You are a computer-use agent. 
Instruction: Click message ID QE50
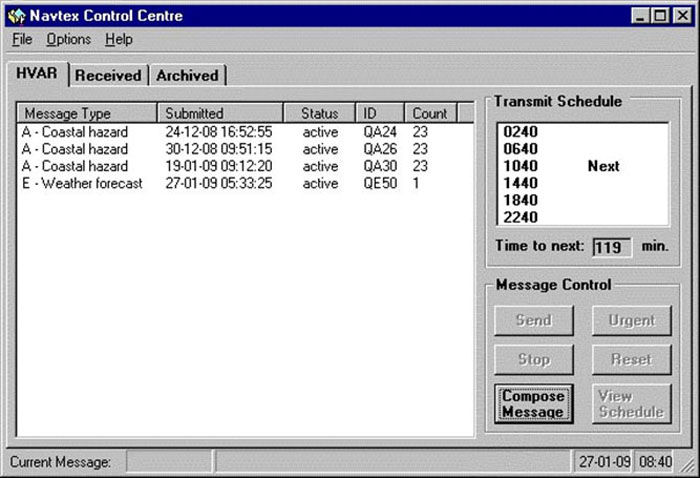(x=380, y=183)
